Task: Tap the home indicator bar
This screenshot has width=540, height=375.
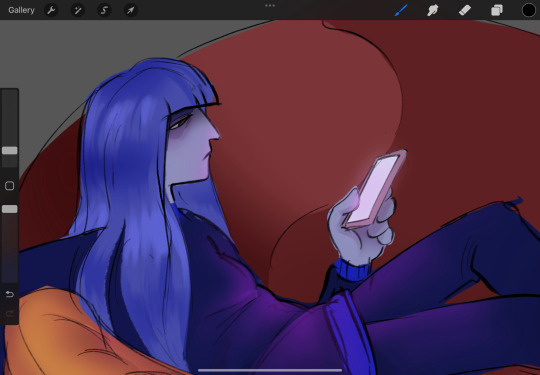Action: pyautogui.click(x=270, y=371)
